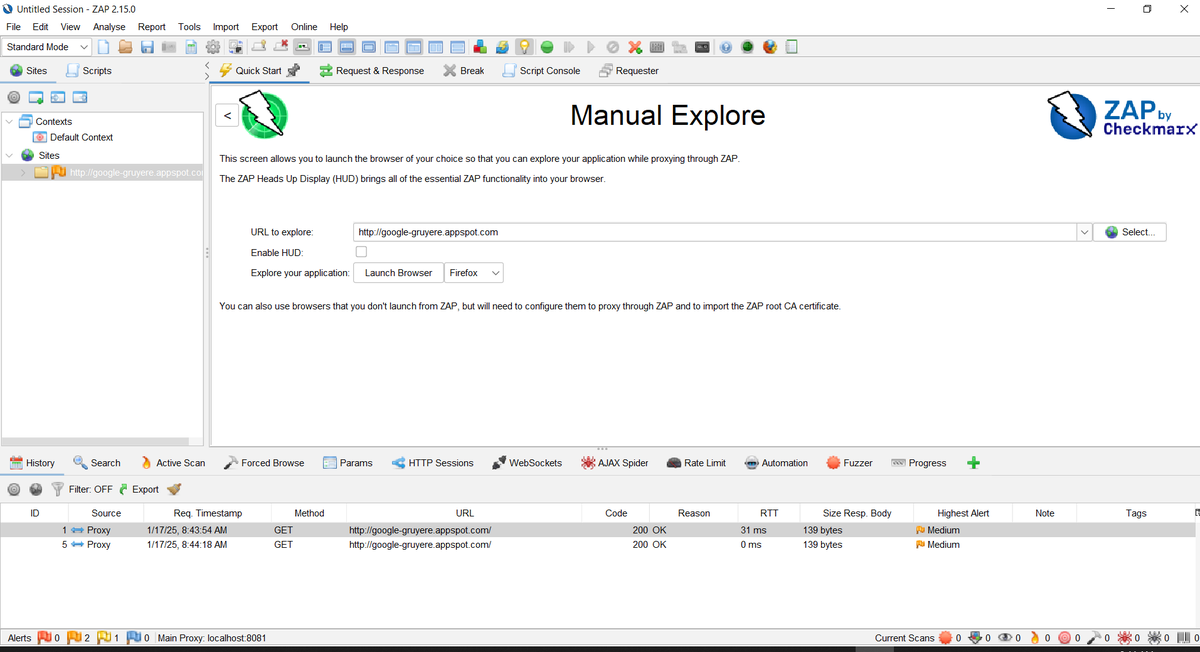Click the colored blocks add-ons toolbar icon
This screenshot has width=1200, height=652.
(x=479, y=47)
